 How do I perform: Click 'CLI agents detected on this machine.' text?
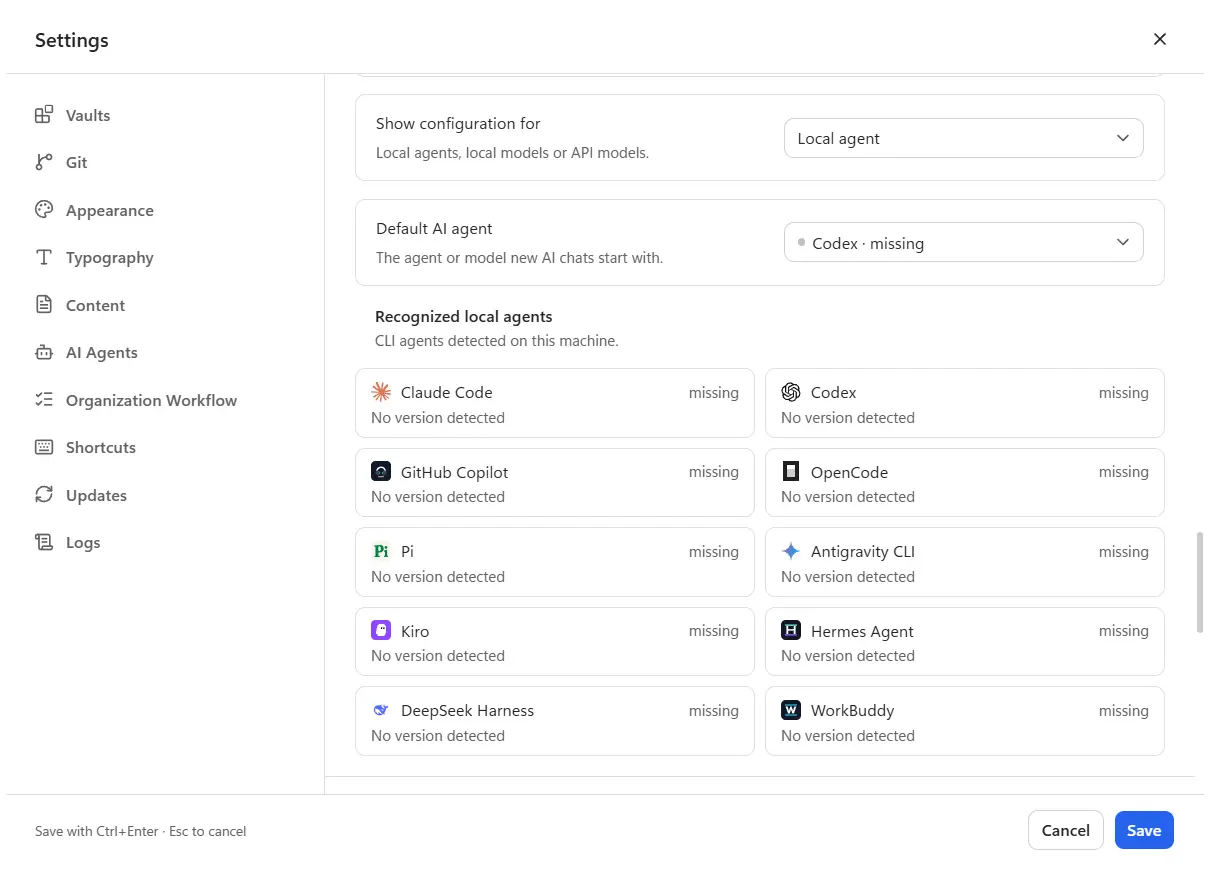[497, 341]
